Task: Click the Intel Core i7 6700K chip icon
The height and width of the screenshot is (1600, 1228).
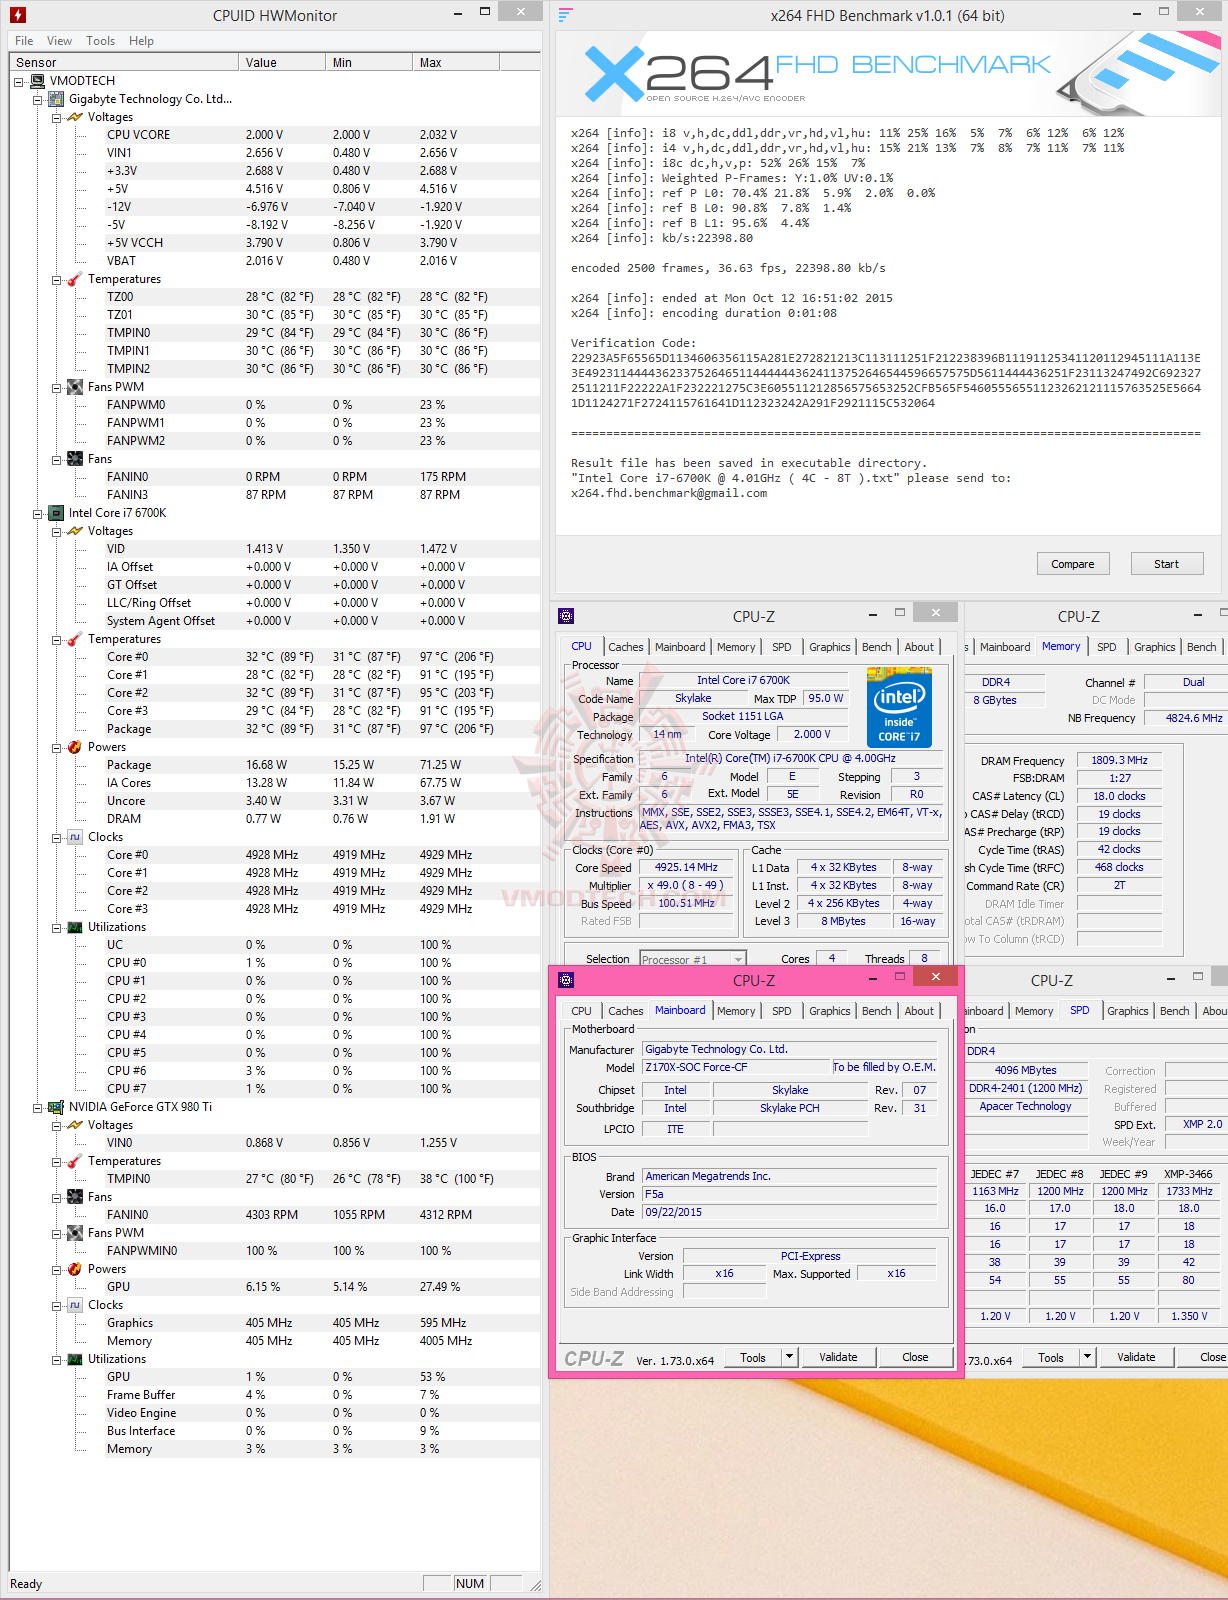Action: click(57, 513)
